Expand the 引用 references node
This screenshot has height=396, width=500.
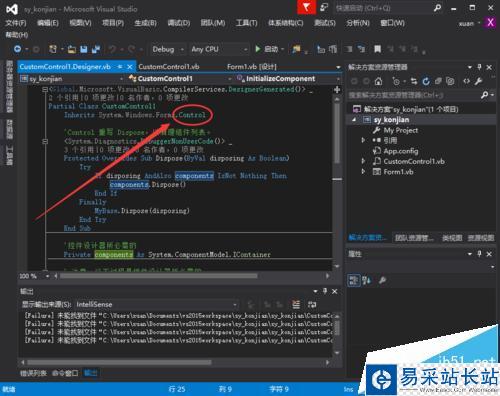click(x=363, y=140)
